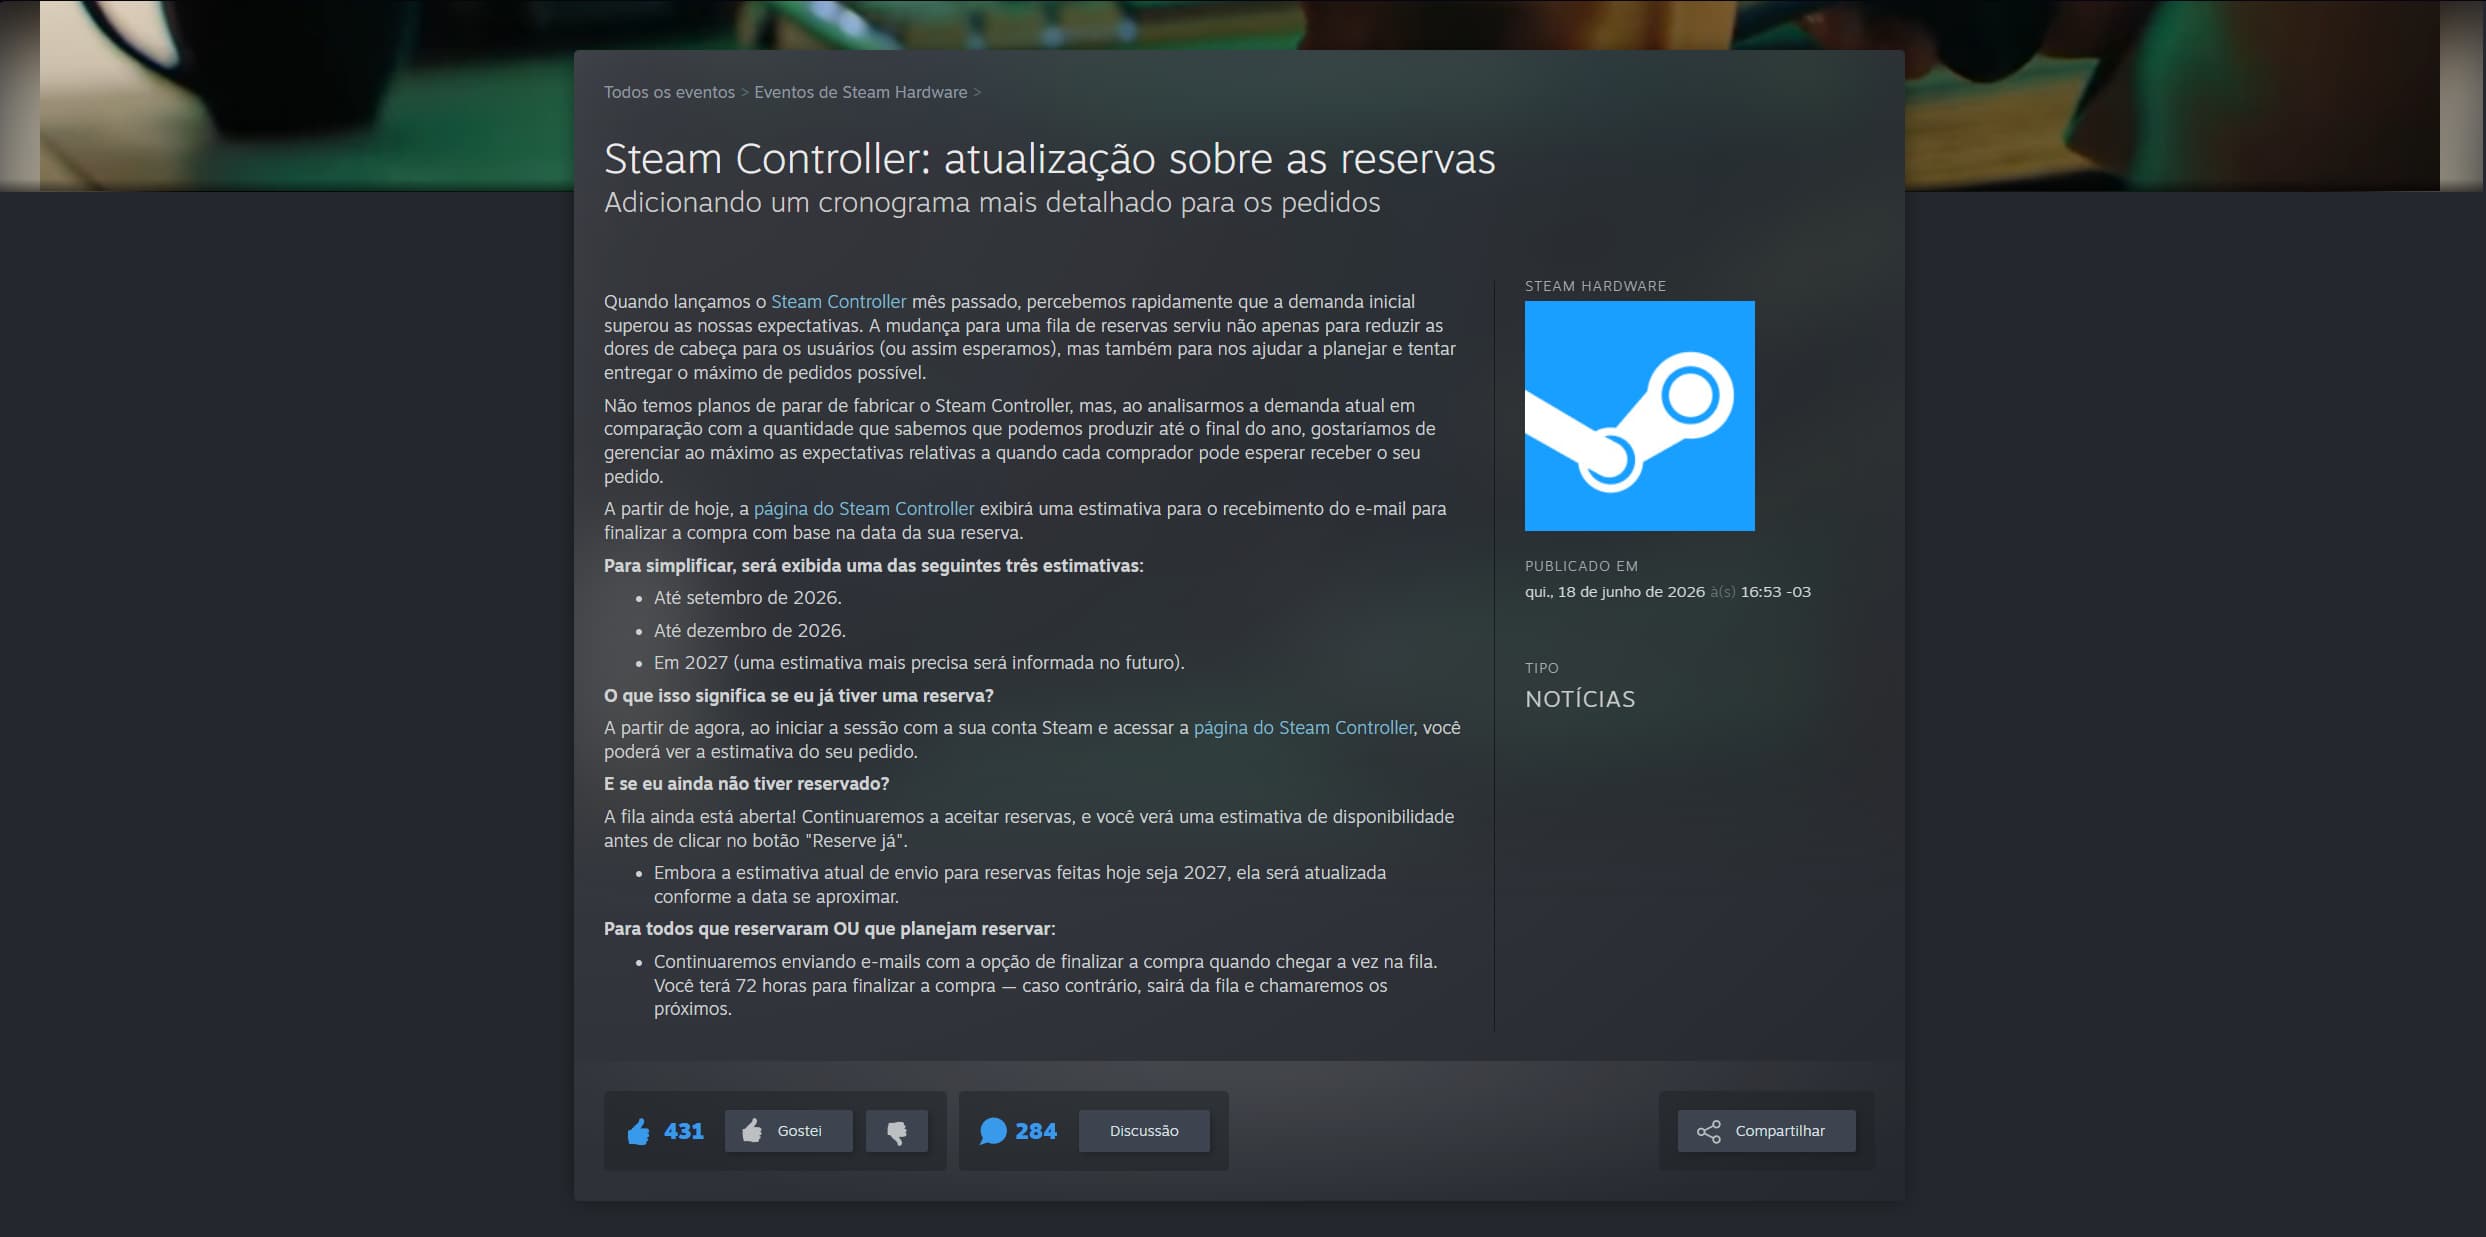2486x1237 pixels.
Task: Click bullet 'Até setembro de 2026.'
Action: click(747, 597)
